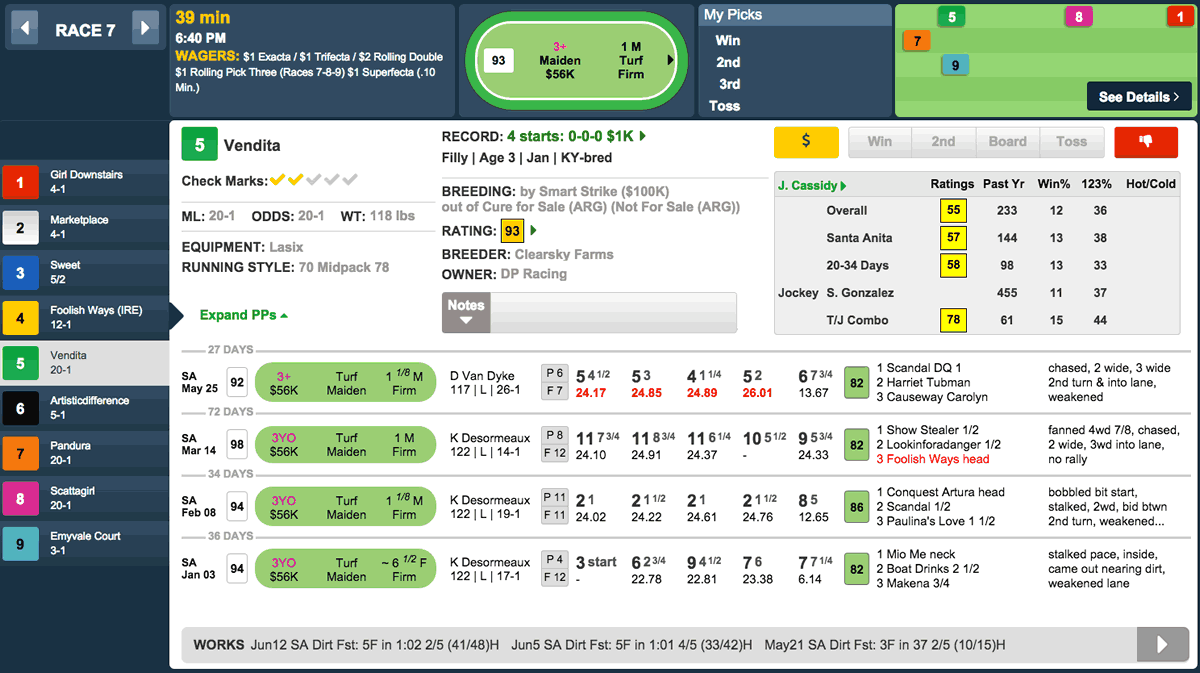Click the red thumbs-down toss icon
Viewport: 1200px width, 673px height.
tap(1146, 142)
